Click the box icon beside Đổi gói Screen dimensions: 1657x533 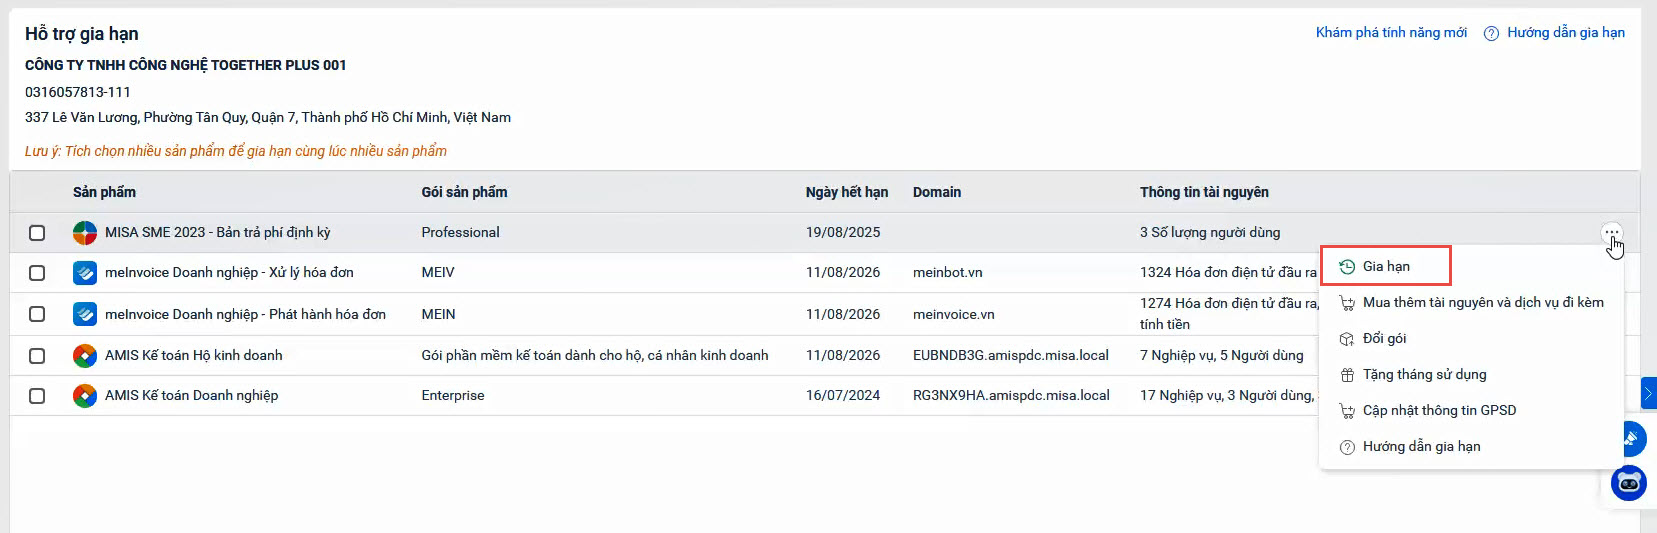coord(1347,339)
